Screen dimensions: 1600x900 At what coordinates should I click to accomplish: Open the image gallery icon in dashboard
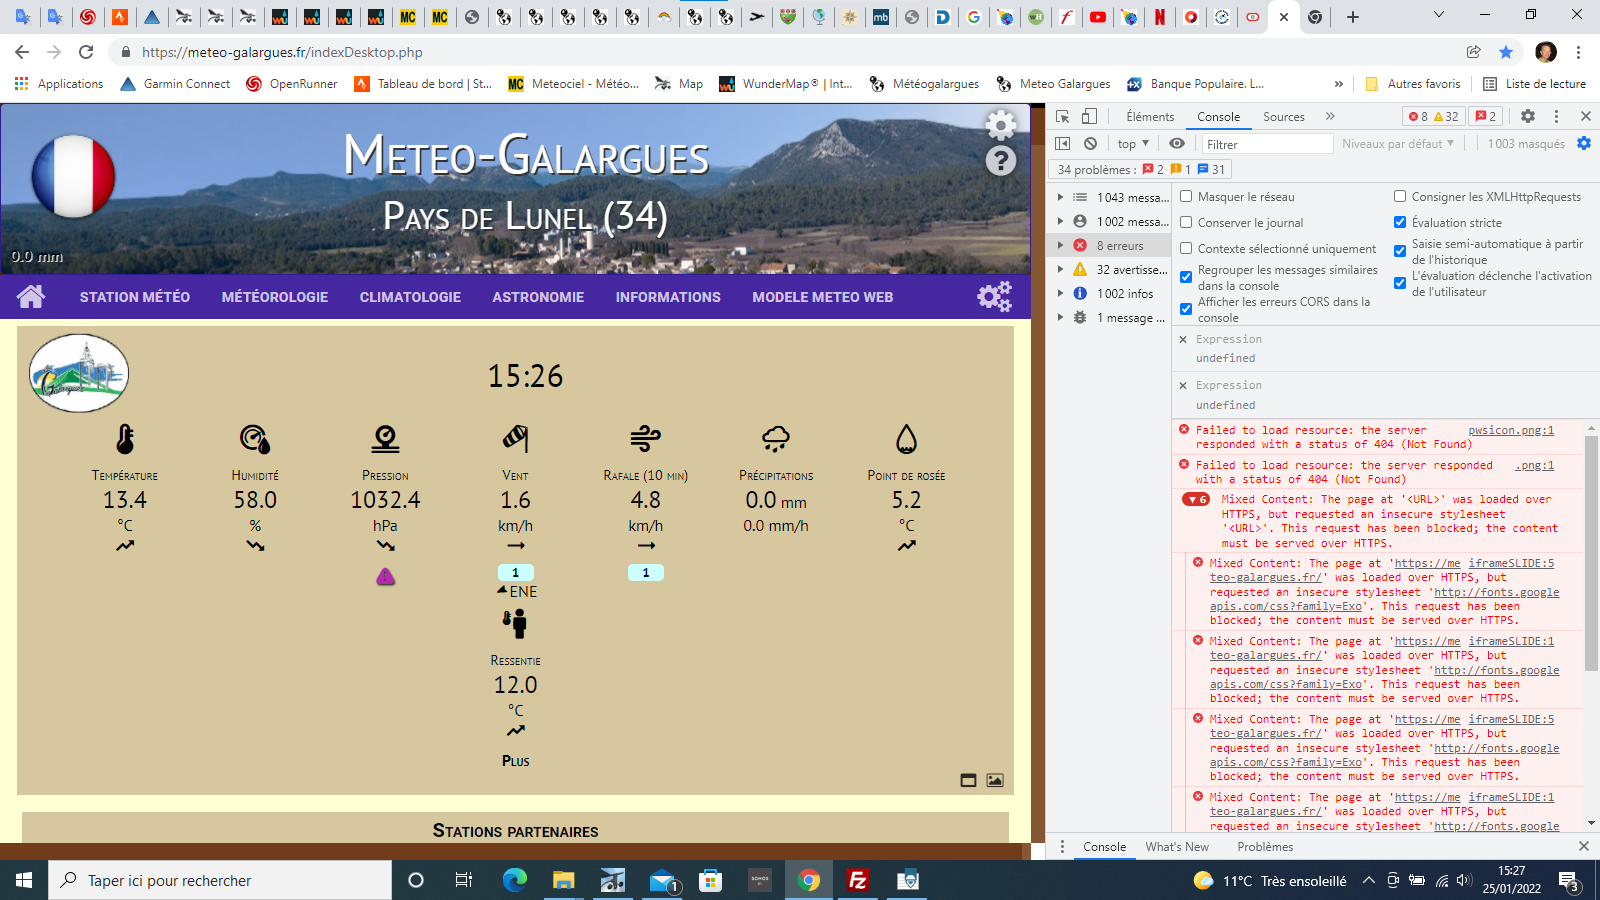pos(995,780)
